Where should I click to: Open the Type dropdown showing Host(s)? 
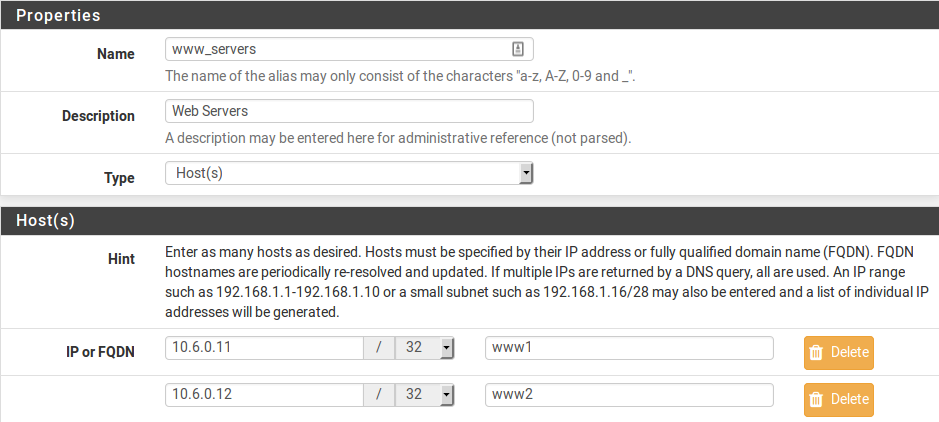point(349,173)
